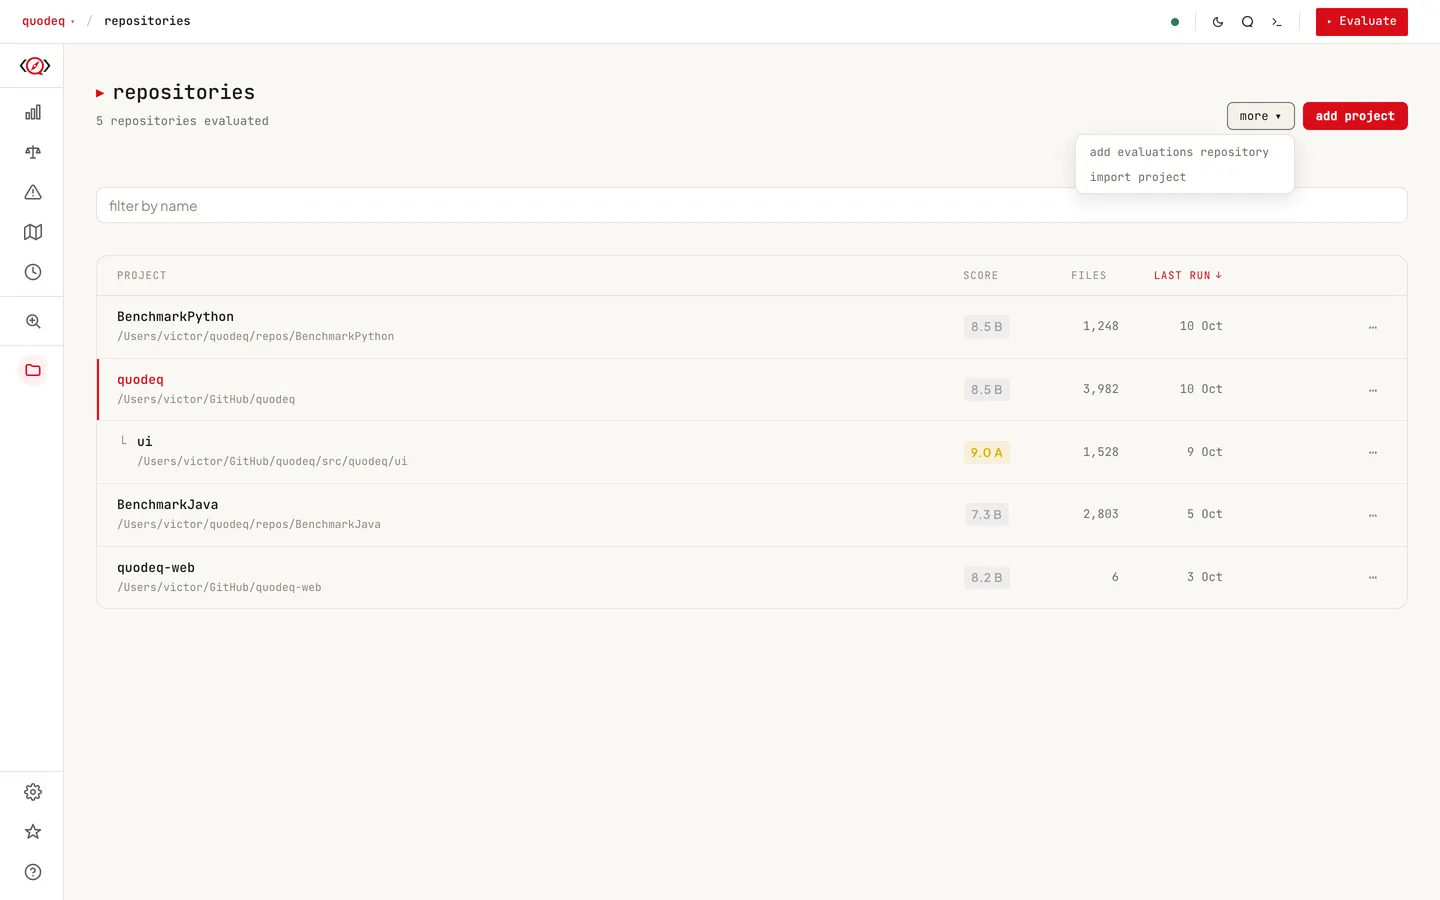1440x900 pixels.
Task: Click the 1,248 files value
Action: tap(1101, 326)
